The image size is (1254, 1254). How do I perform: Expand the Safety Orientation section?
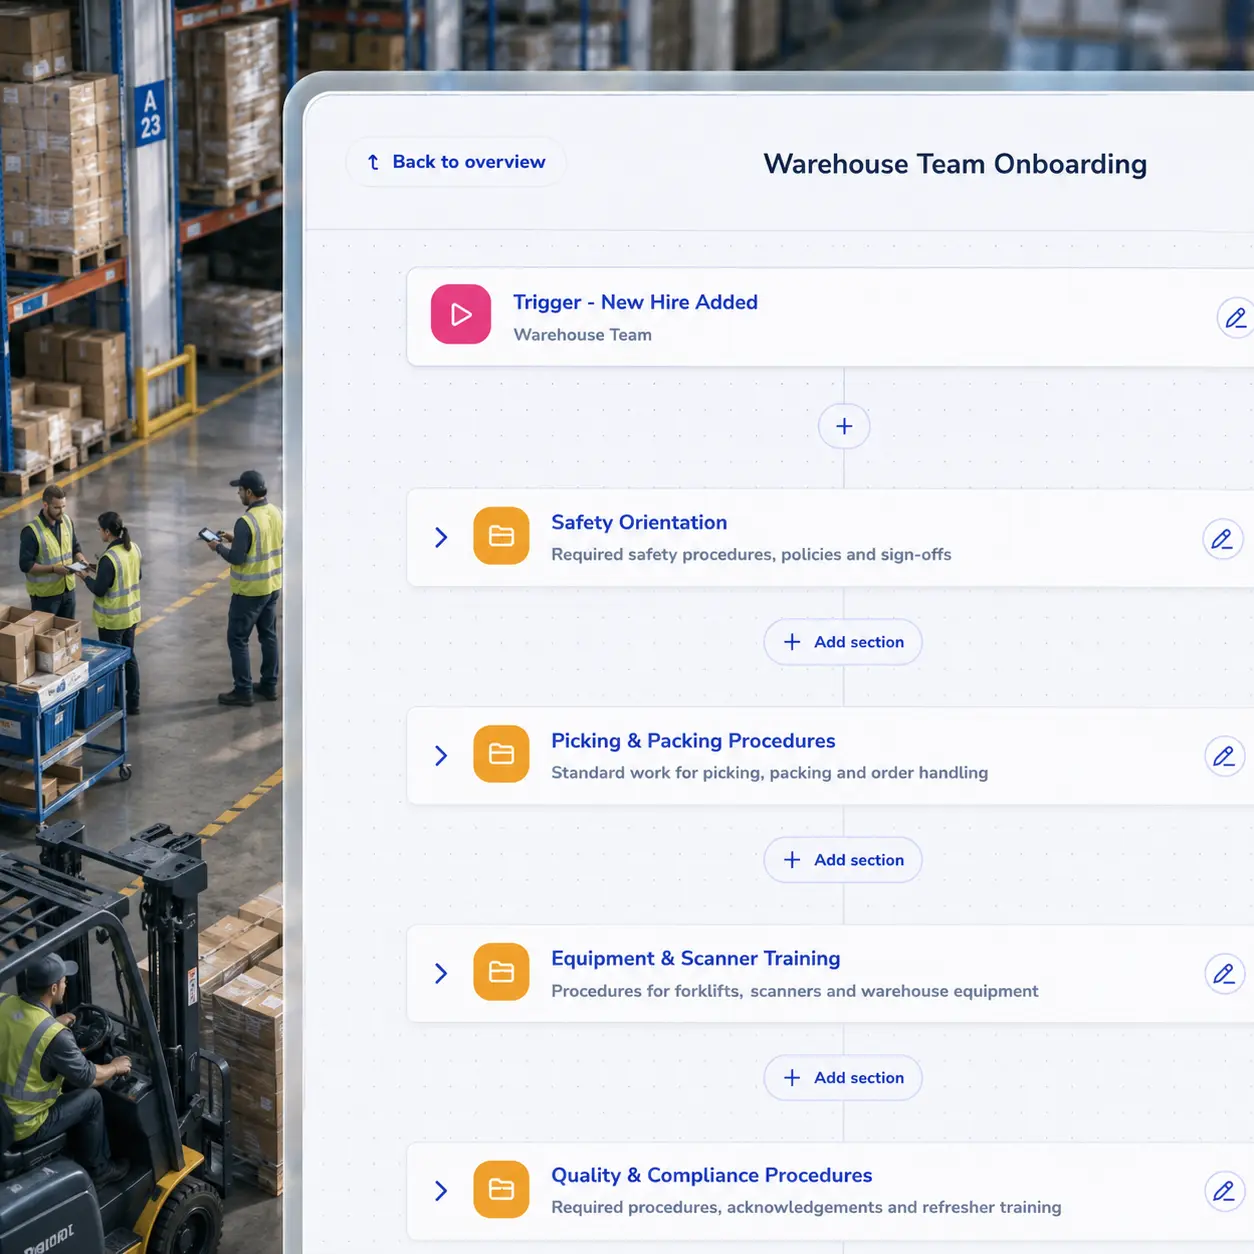point(441,537)
